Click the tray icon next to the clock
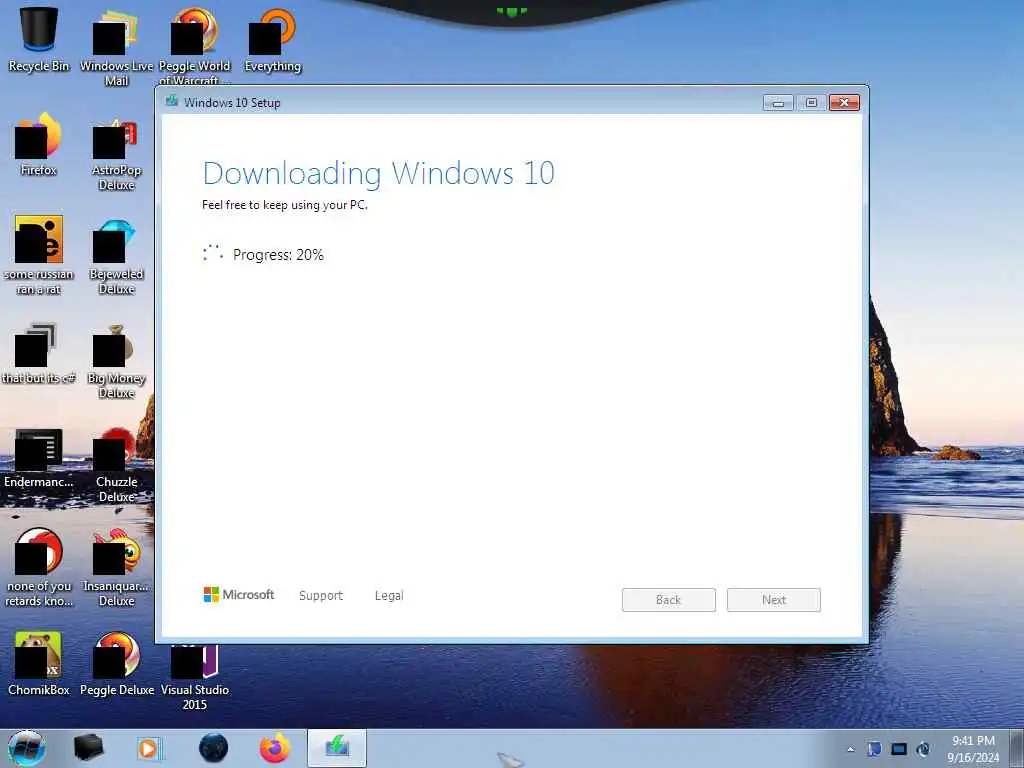1024x768 pixels. pos(923,749)
